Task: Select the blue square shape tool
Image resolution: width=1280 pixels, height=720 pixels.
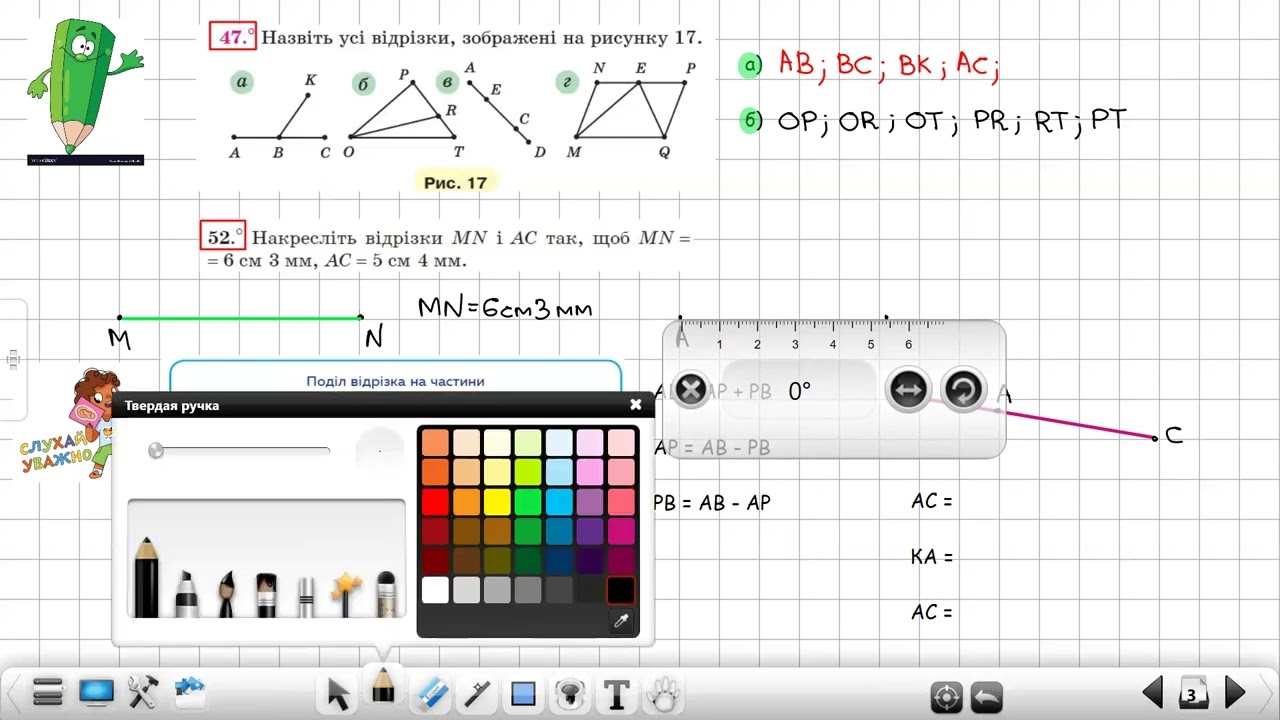Action: coord(523,692)
